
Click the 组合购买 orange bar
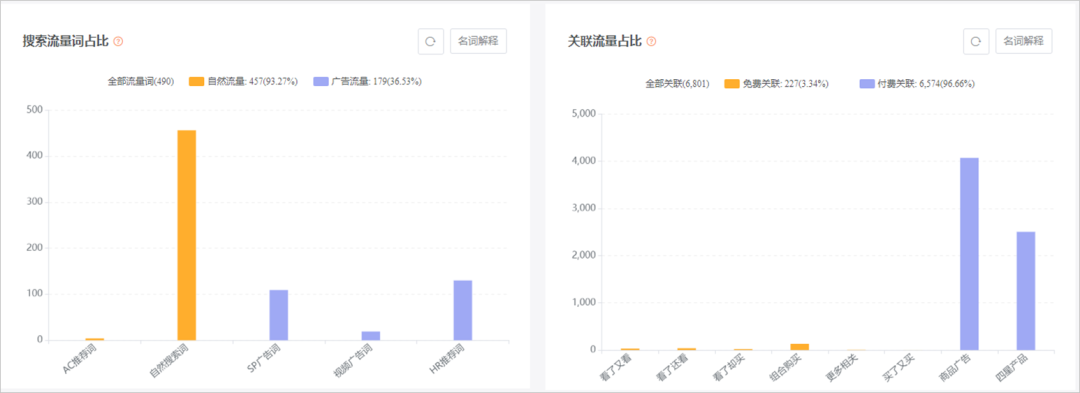tap(800, 347)
